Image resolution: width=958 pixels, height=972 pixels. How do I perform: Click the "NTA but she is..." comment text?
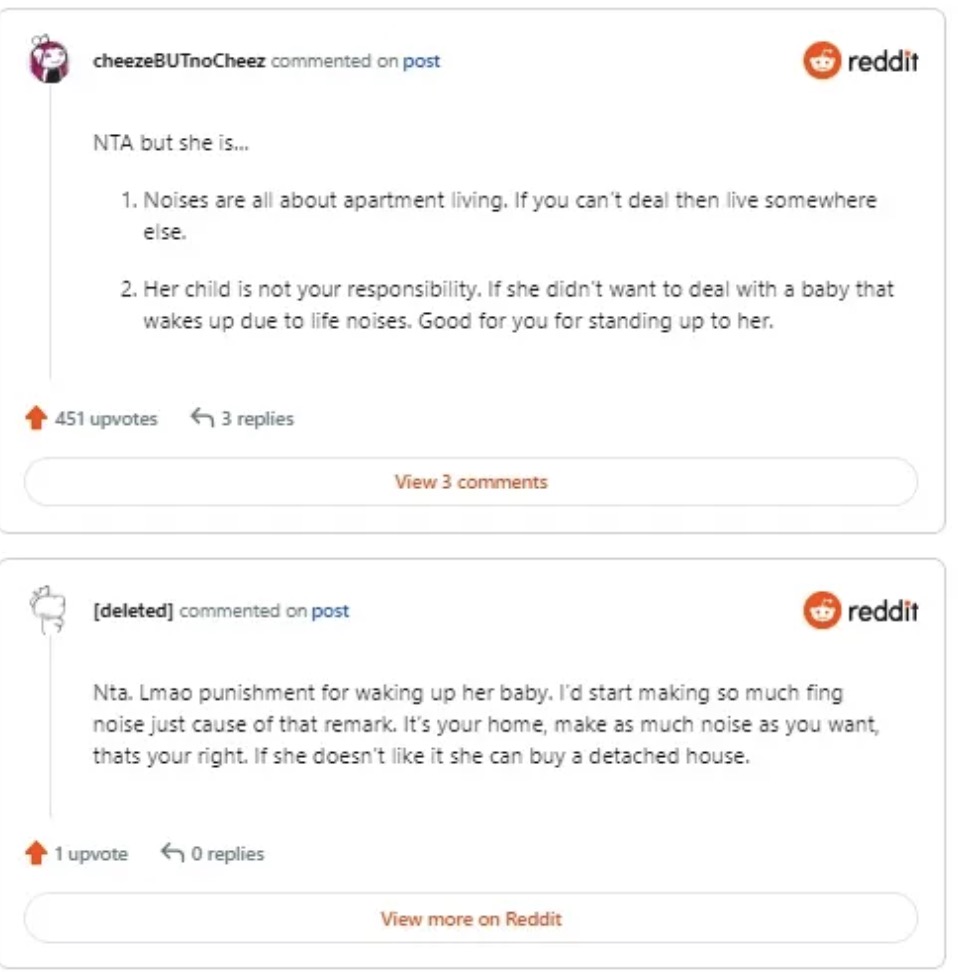(171, 142)
